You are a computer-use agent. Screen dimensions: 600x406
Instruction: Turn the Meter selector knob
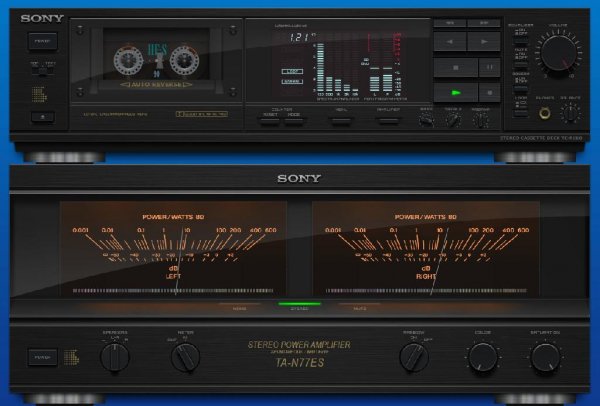point(185,357)
